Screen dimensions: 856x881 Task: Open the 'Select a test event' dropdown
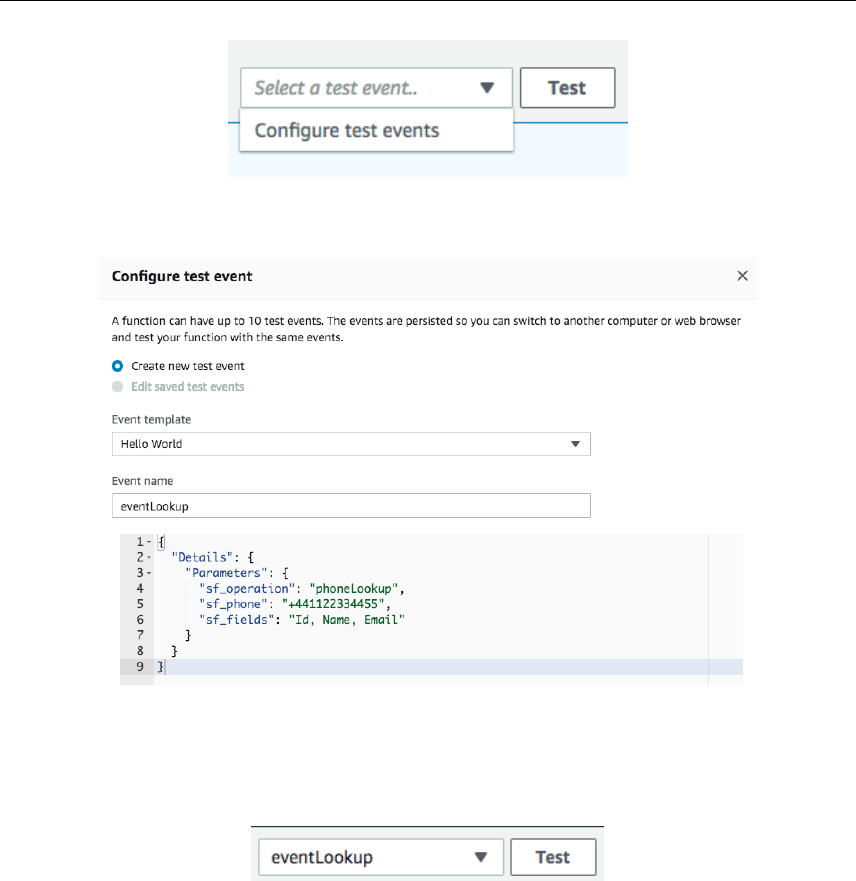[375, 88]
